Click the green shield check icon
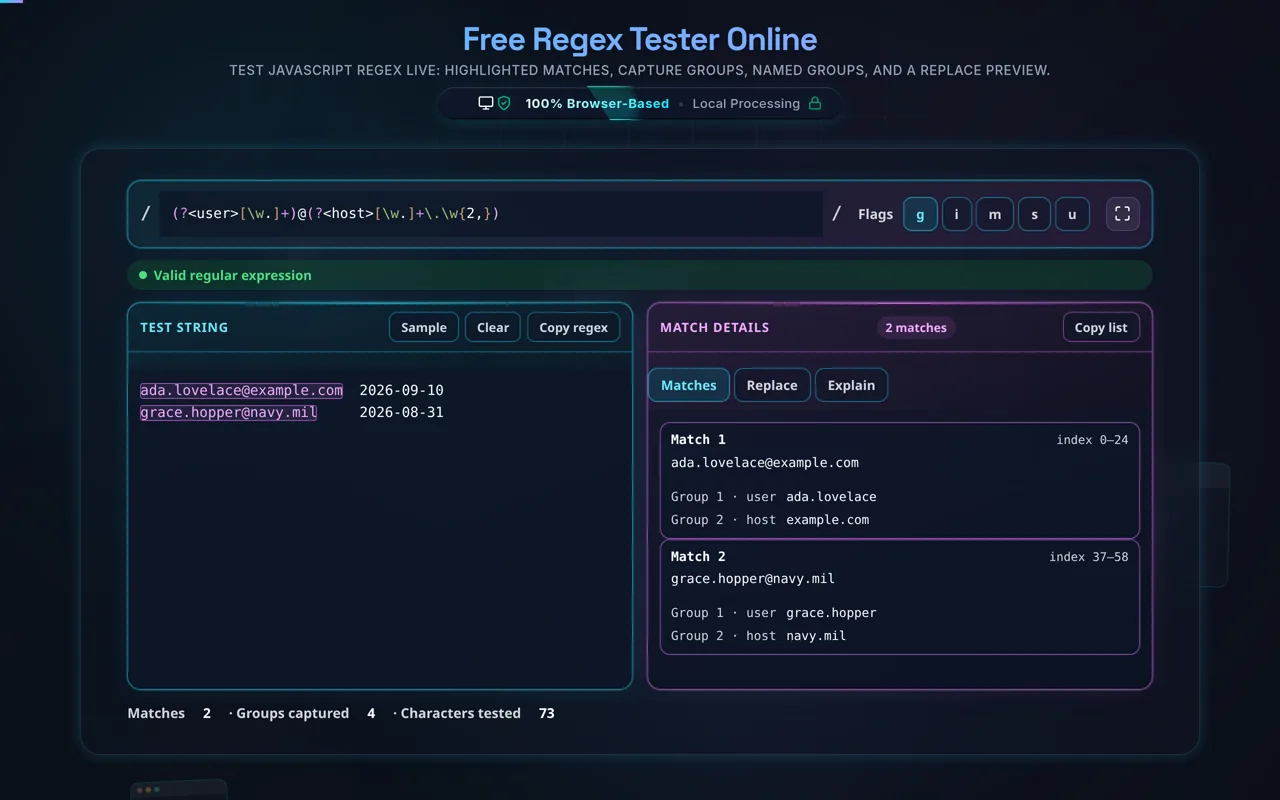This screenshot has height=800, width=1280. (x=504, y=103)
